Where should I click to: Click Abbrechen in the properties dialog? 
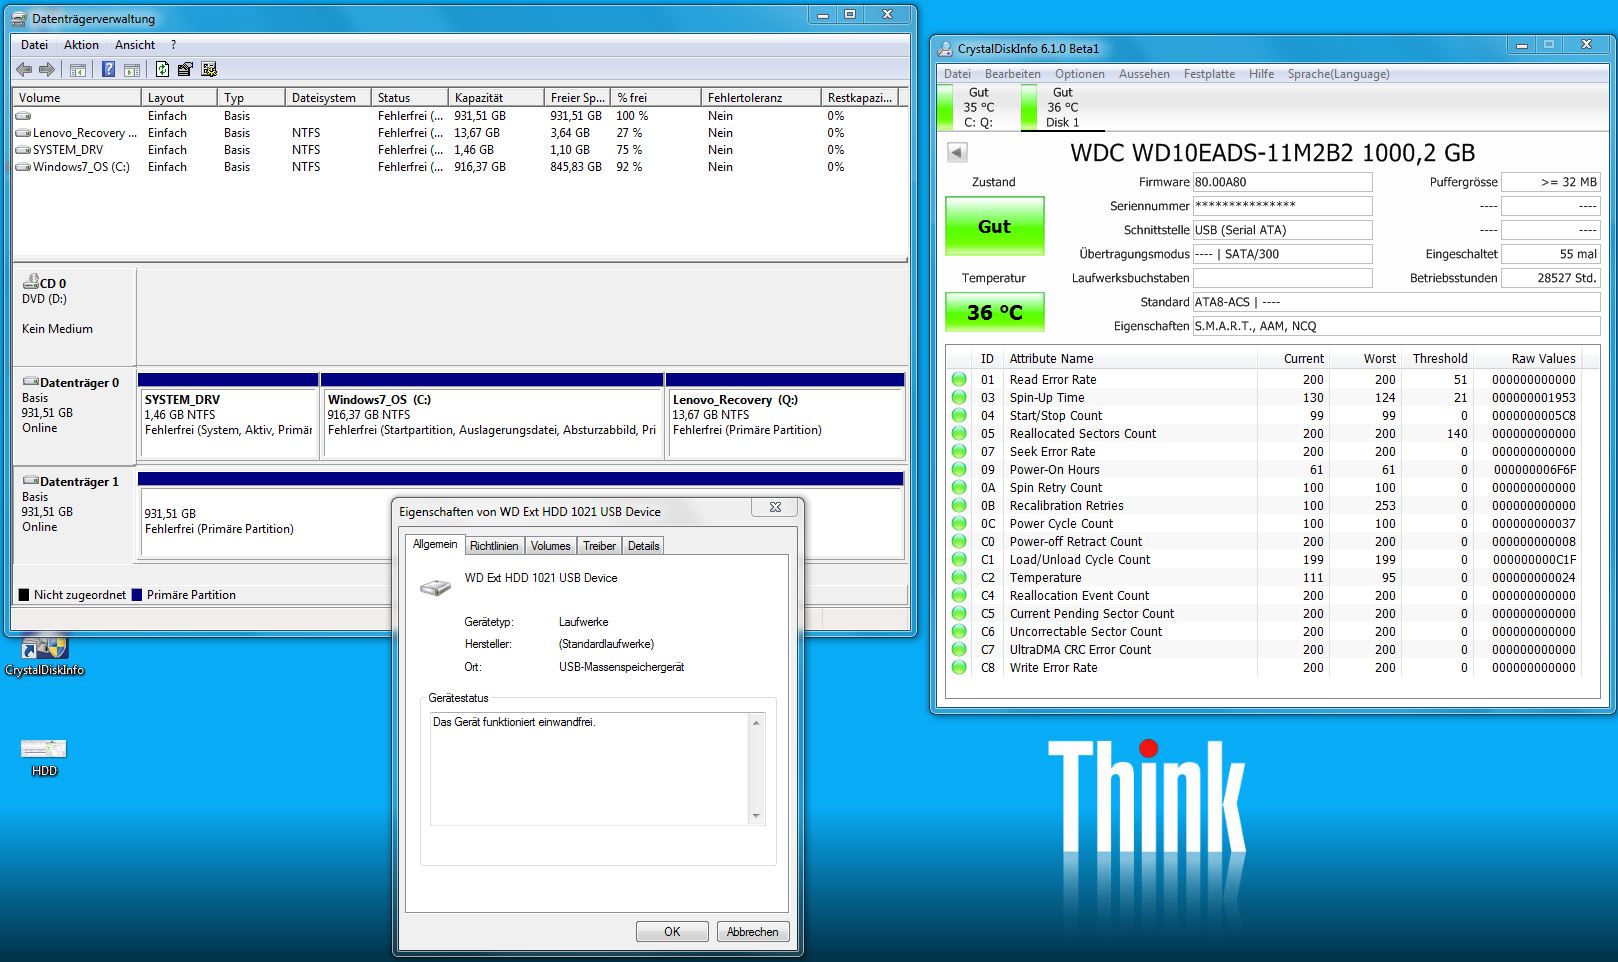[x=752, y=932]
